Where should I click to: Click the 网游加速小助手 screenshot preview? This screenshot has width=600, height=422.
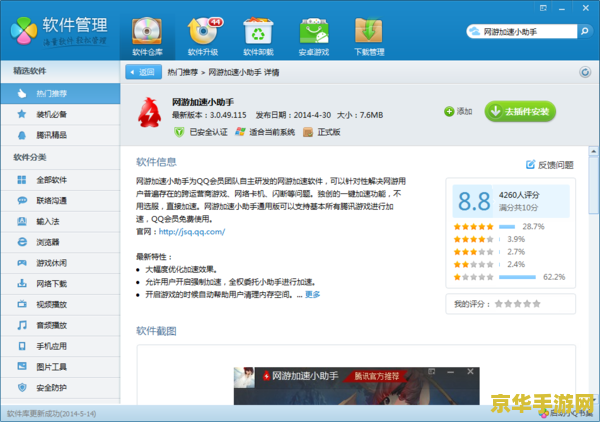[356, 386]
